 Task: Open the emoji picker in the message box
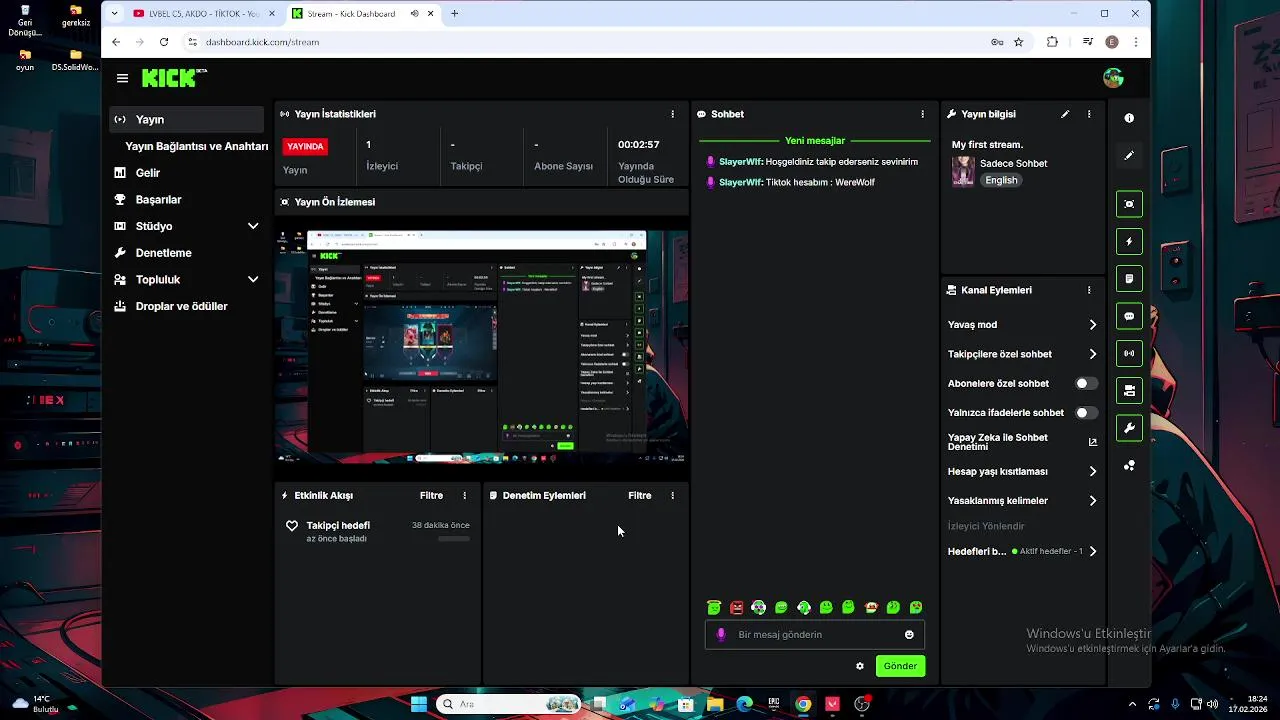pyautogui.click(x=909, y=635)
